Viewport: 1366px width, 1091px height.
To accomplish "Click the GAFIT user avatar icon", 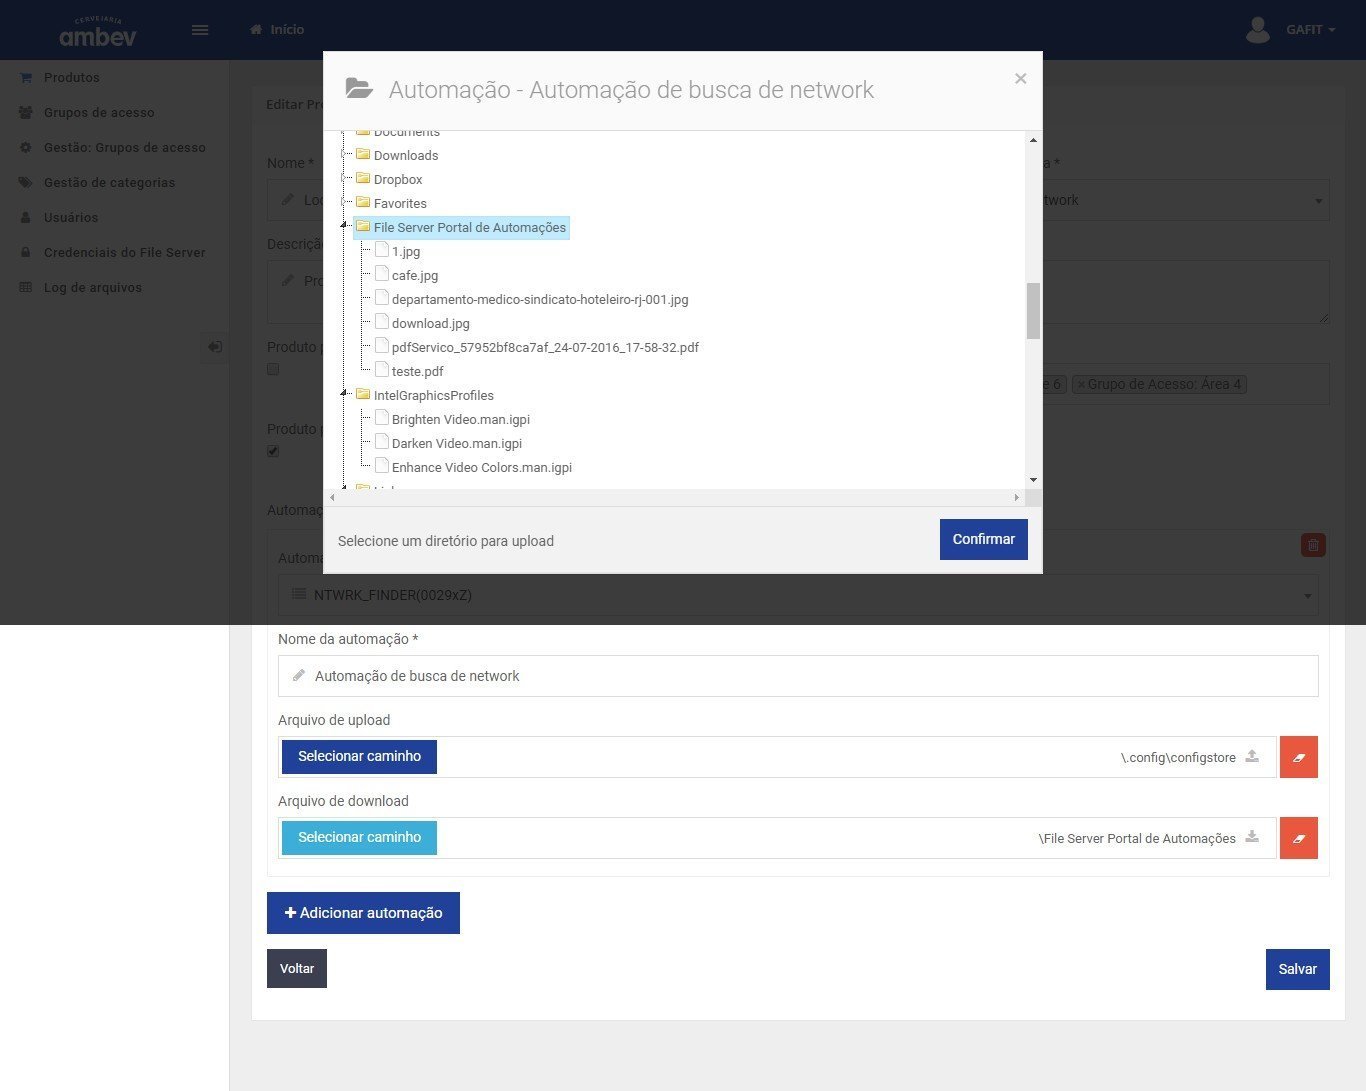I will (1257, 30).
